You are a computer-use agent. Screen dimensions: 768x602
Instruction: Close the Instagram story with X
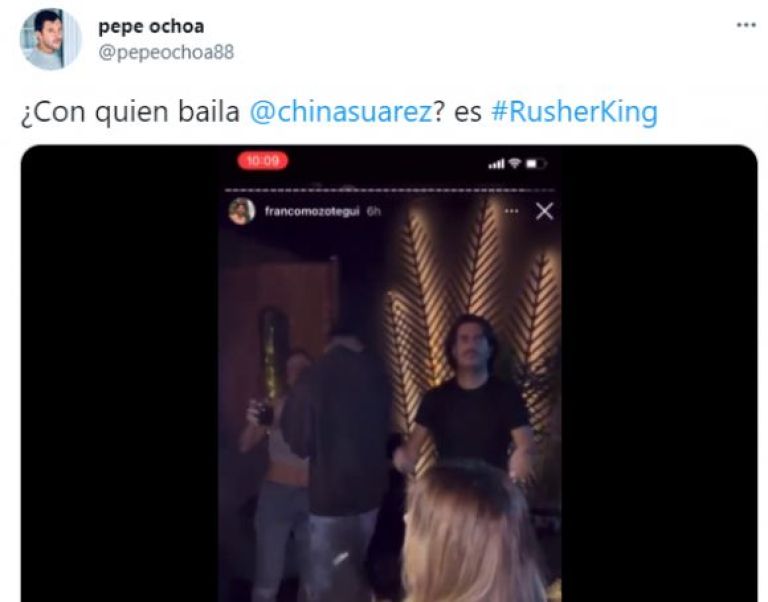pyautogui.click(x=544, y=211)
